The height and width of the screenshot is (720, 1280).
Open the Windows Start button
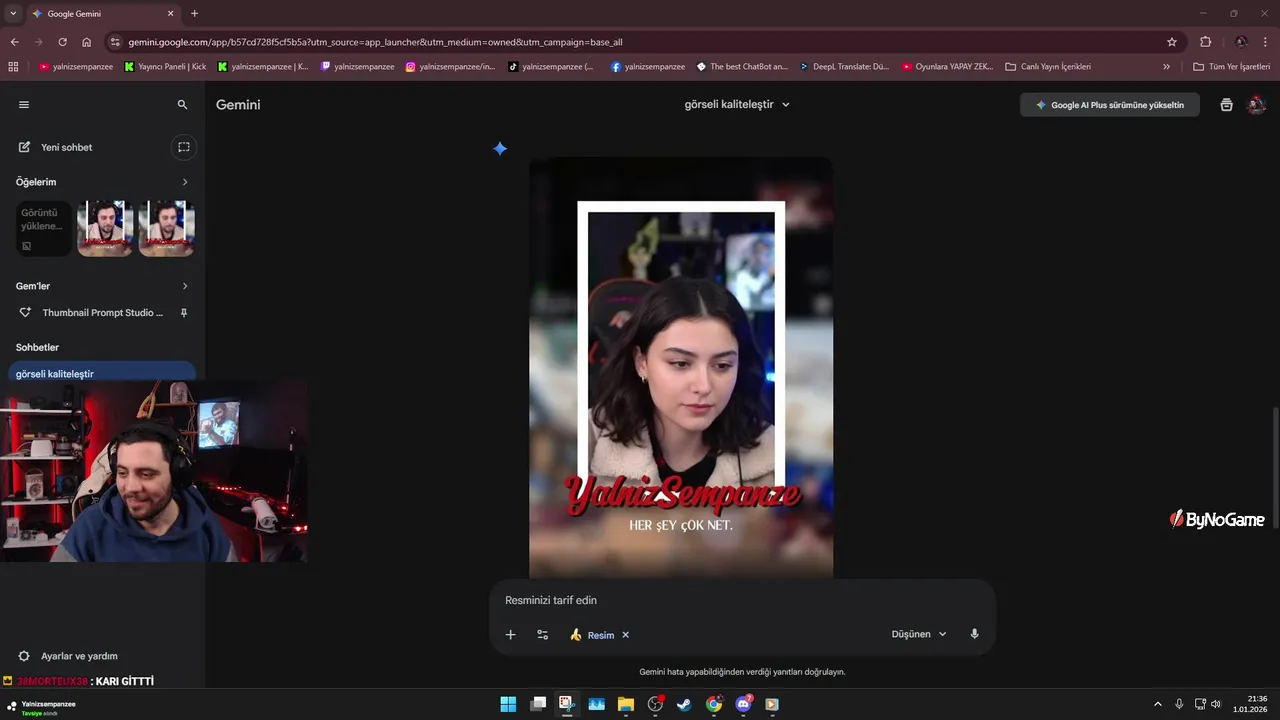(x=508, y=704)
